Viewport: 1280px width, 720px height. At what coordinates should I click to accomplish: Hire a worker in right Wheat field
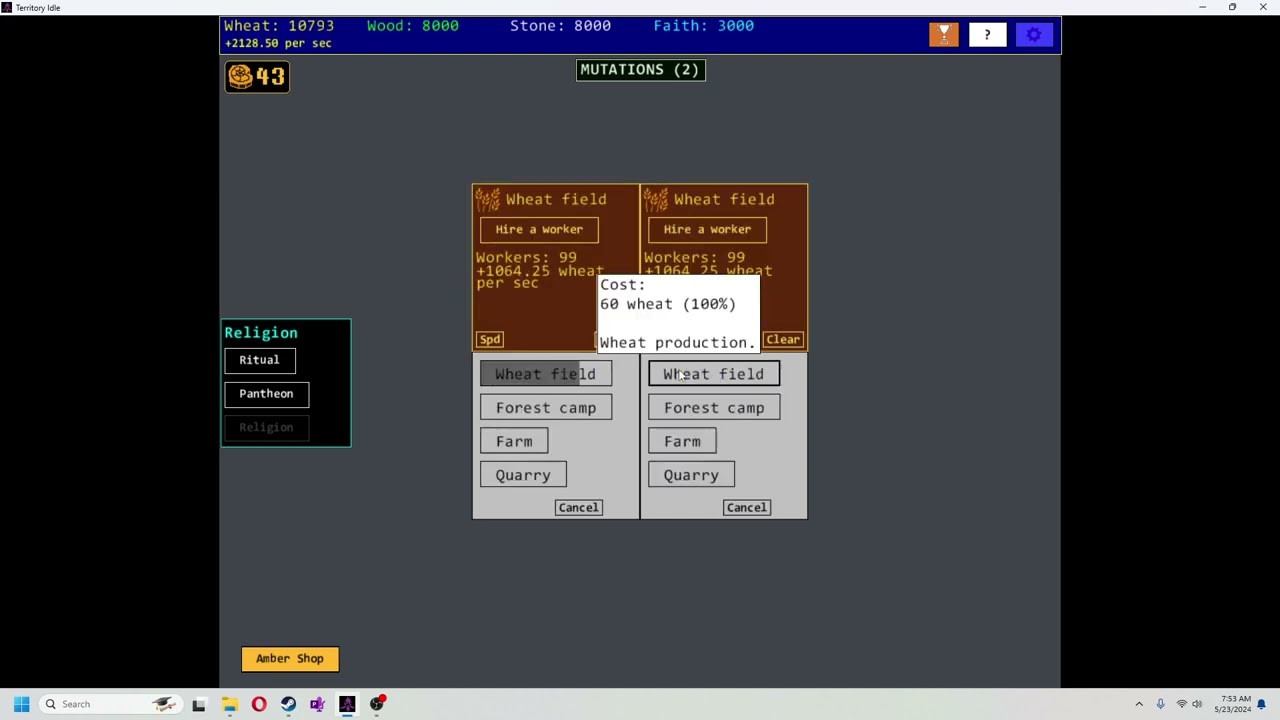point(707,229)
